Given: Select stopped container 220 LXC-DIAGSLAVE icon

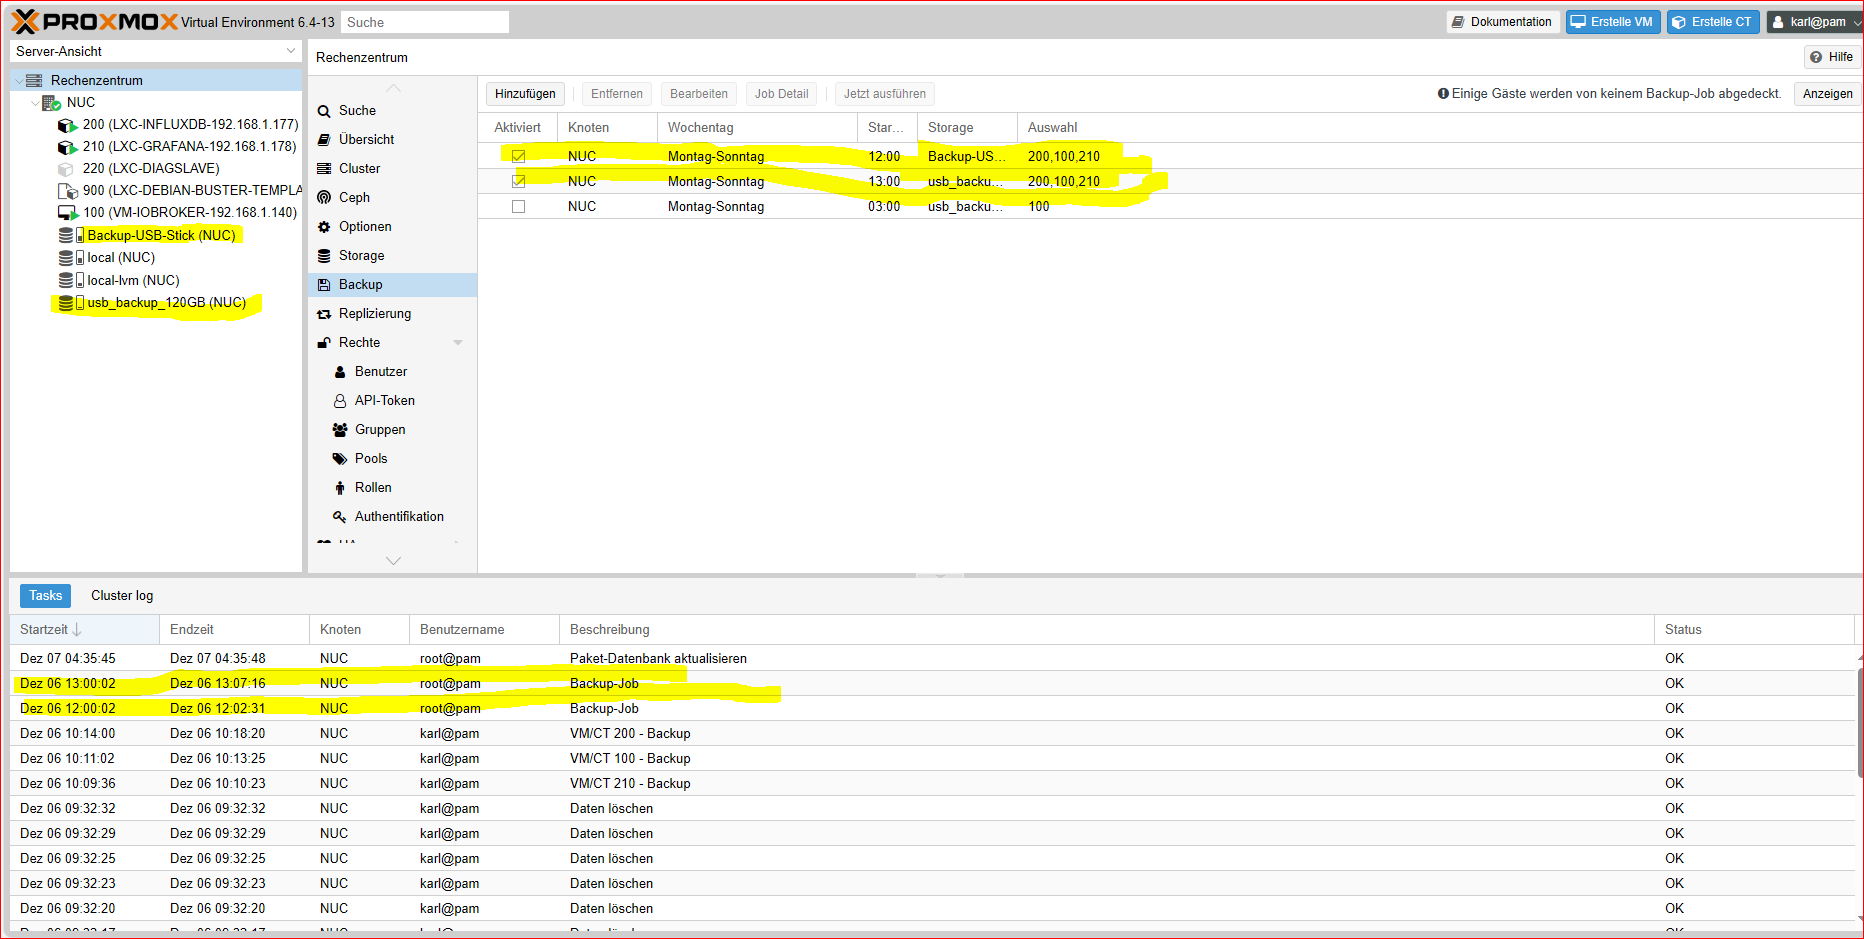Looking at the screenshot, I should (66, 169).
